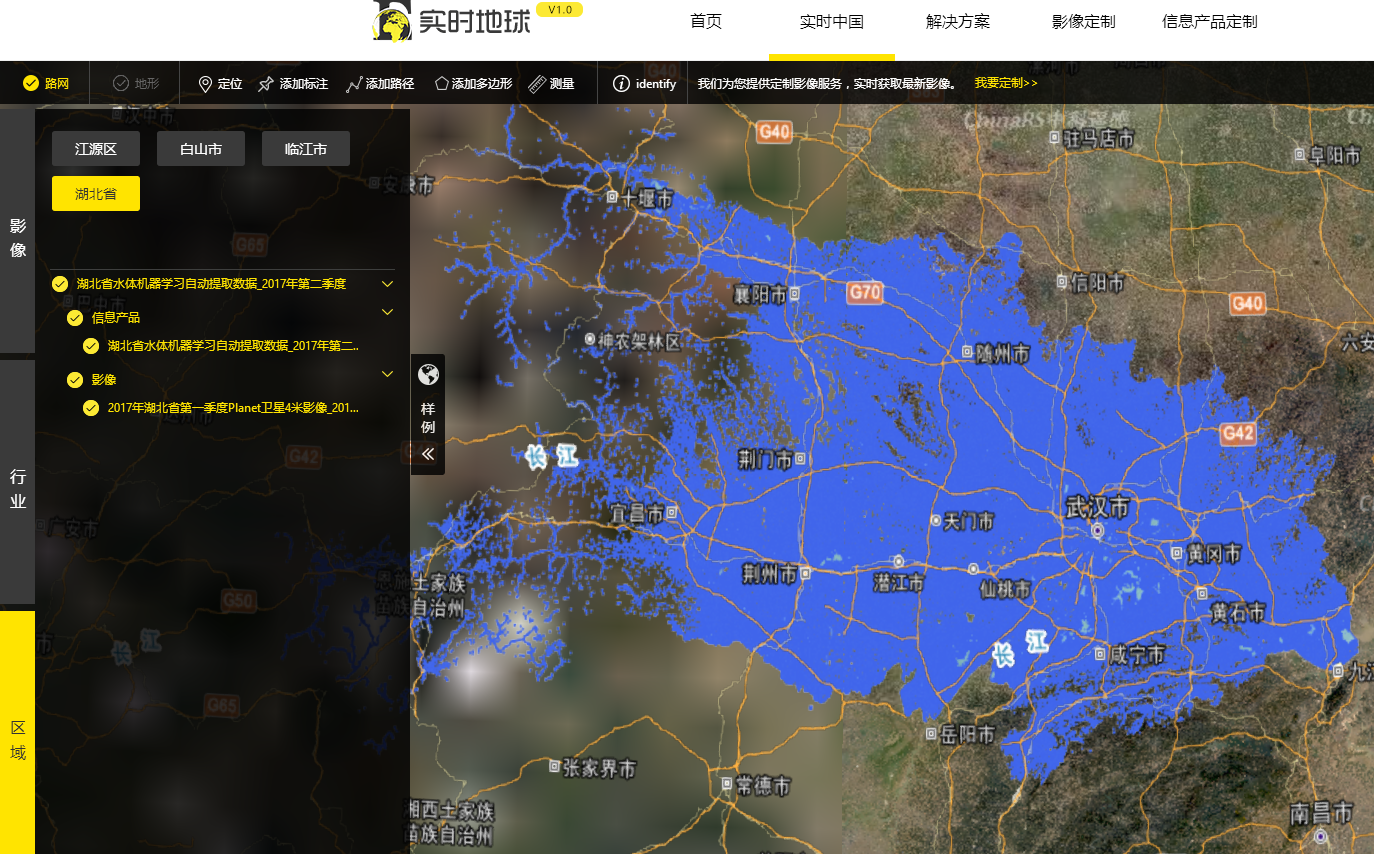Screen dimensions: 1374x854
Task: Click the 2017年湖北省第一季度Planet卫星4米影像 layer name
Action: pos(233,408)
